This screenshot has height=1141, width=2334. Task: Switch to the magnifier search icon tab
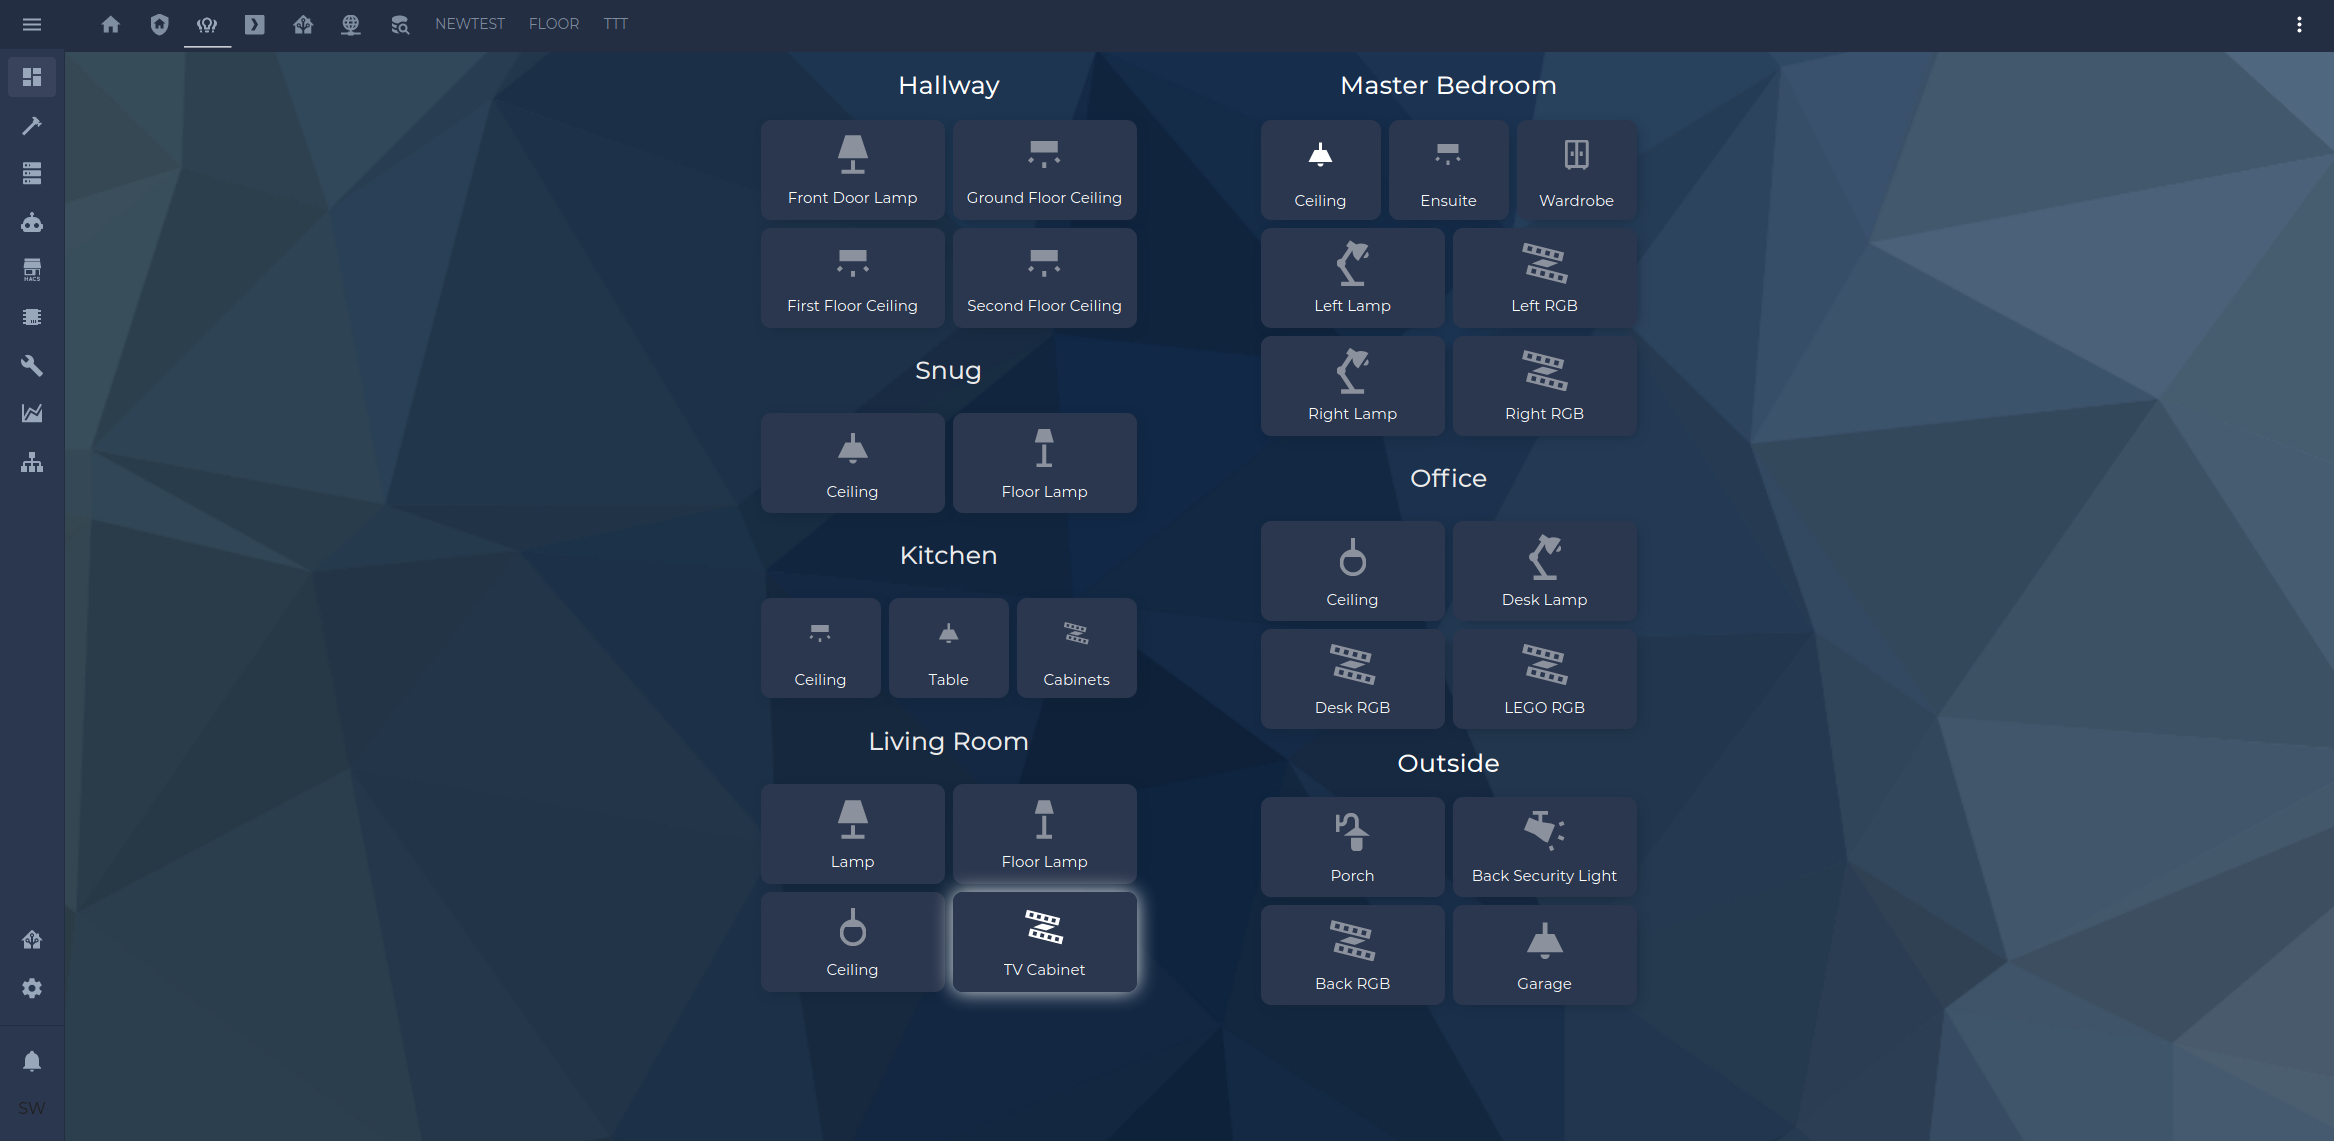(400, 24)
